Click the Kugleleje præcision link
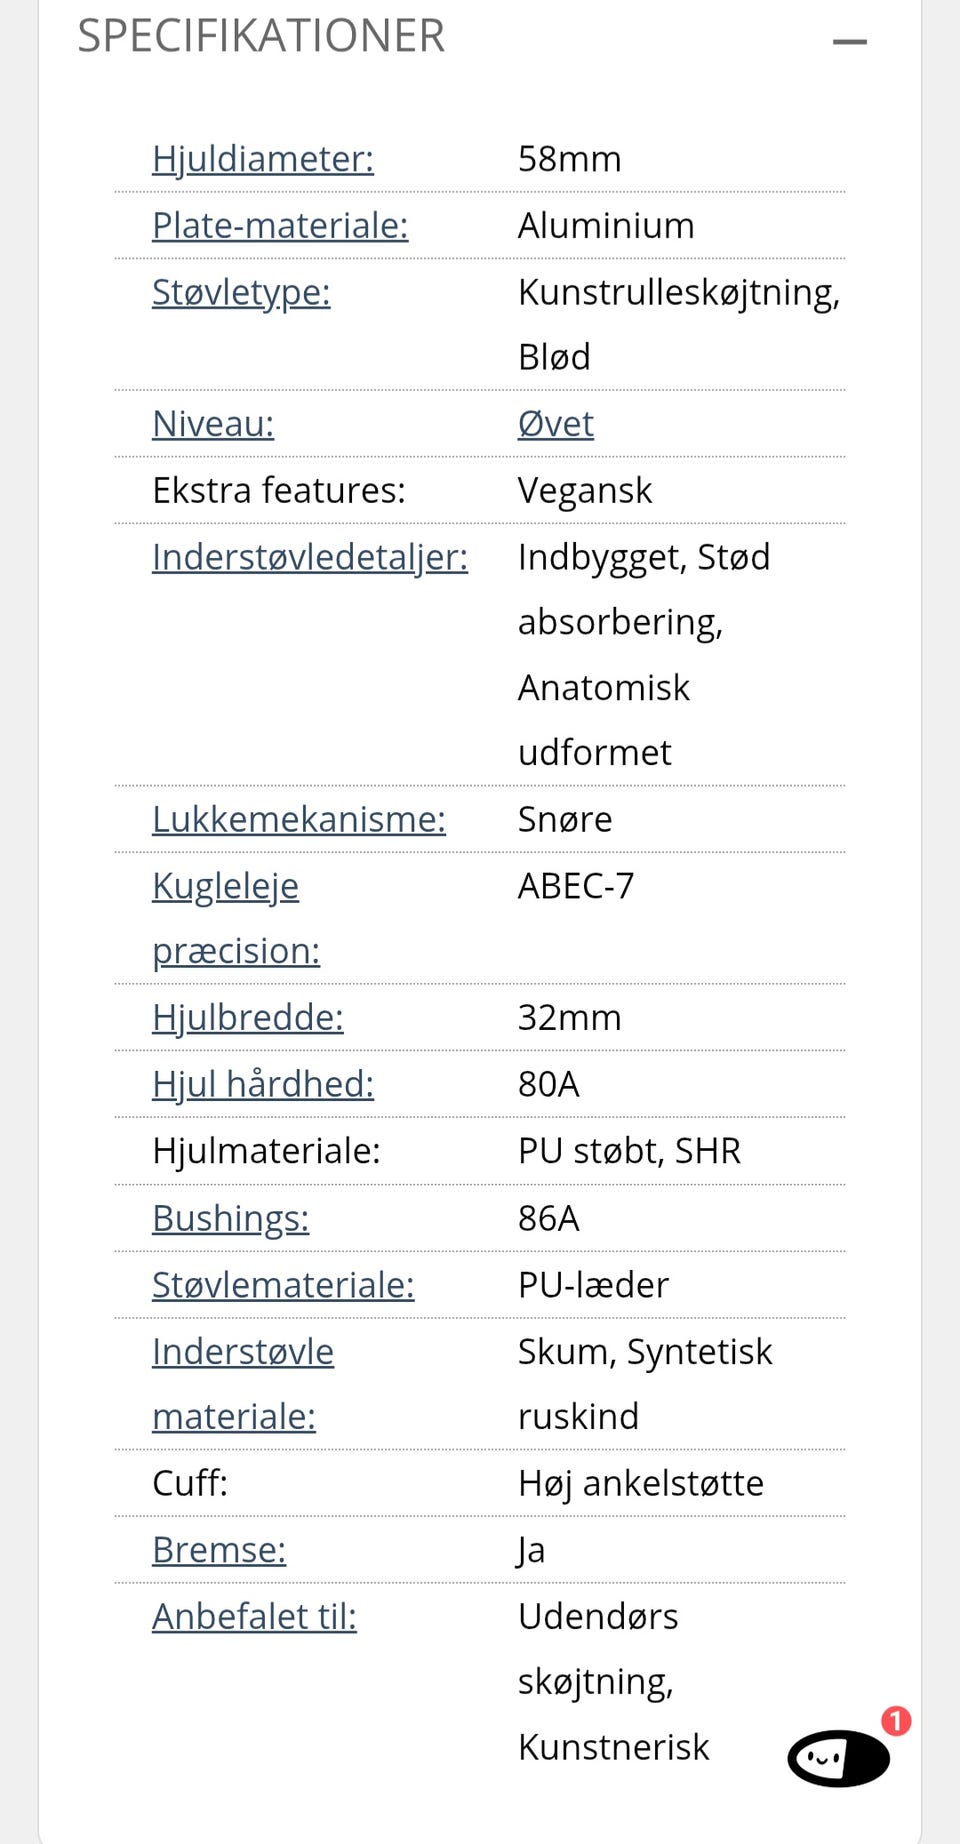 pyautogui.click(x=236, y=918)
